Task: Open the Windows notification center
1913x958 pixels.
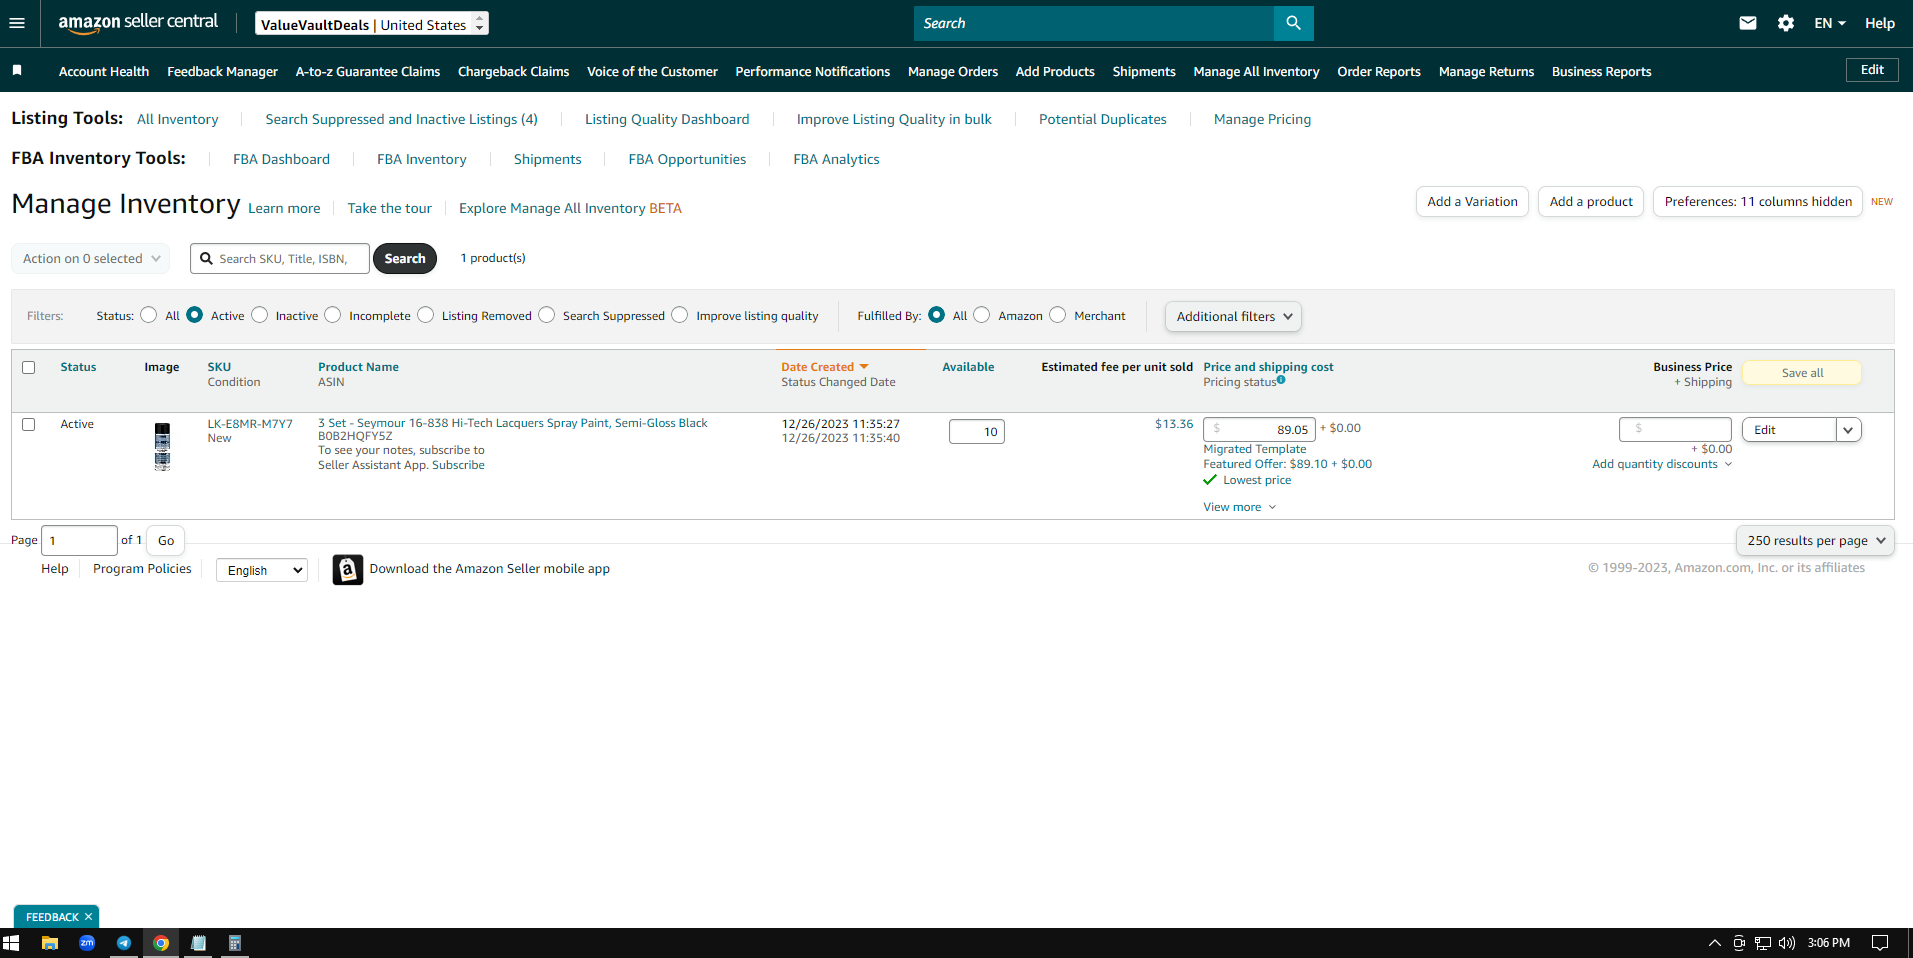Action: click(1880, 943)
